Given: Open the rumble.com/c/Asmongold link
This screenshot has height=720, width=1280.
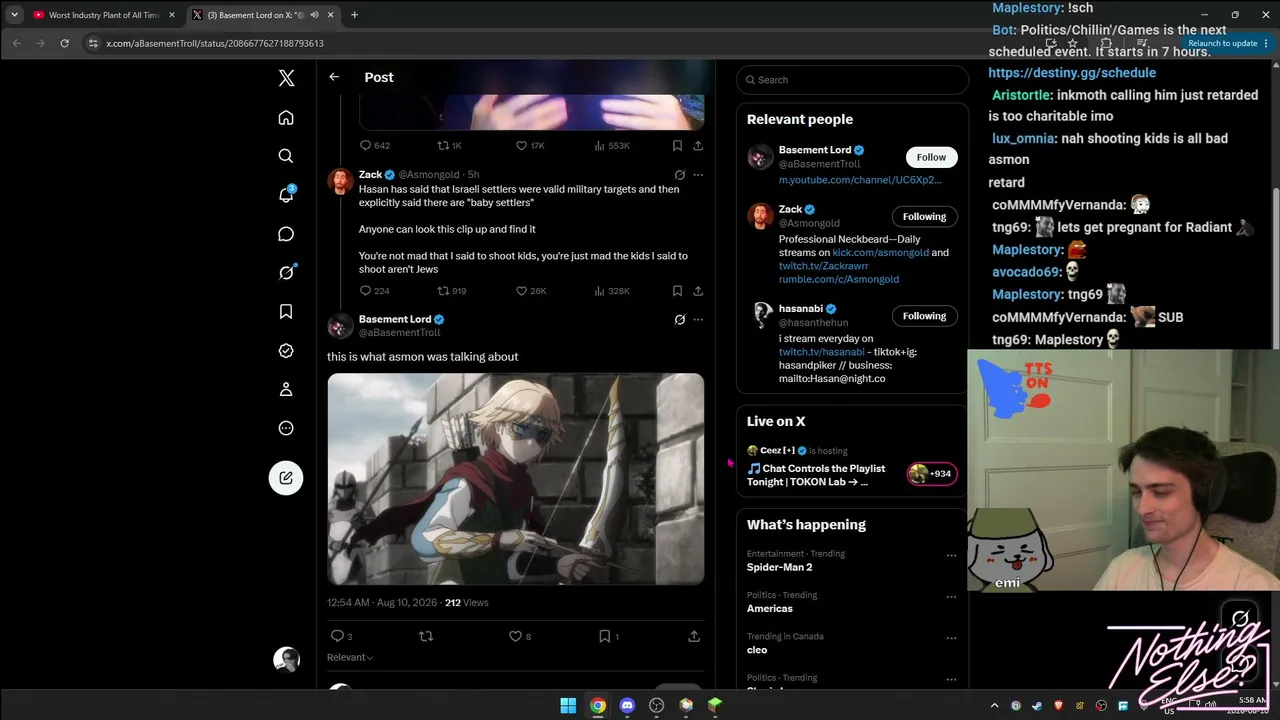Looking at the screenshot, I should click(839, 280).
